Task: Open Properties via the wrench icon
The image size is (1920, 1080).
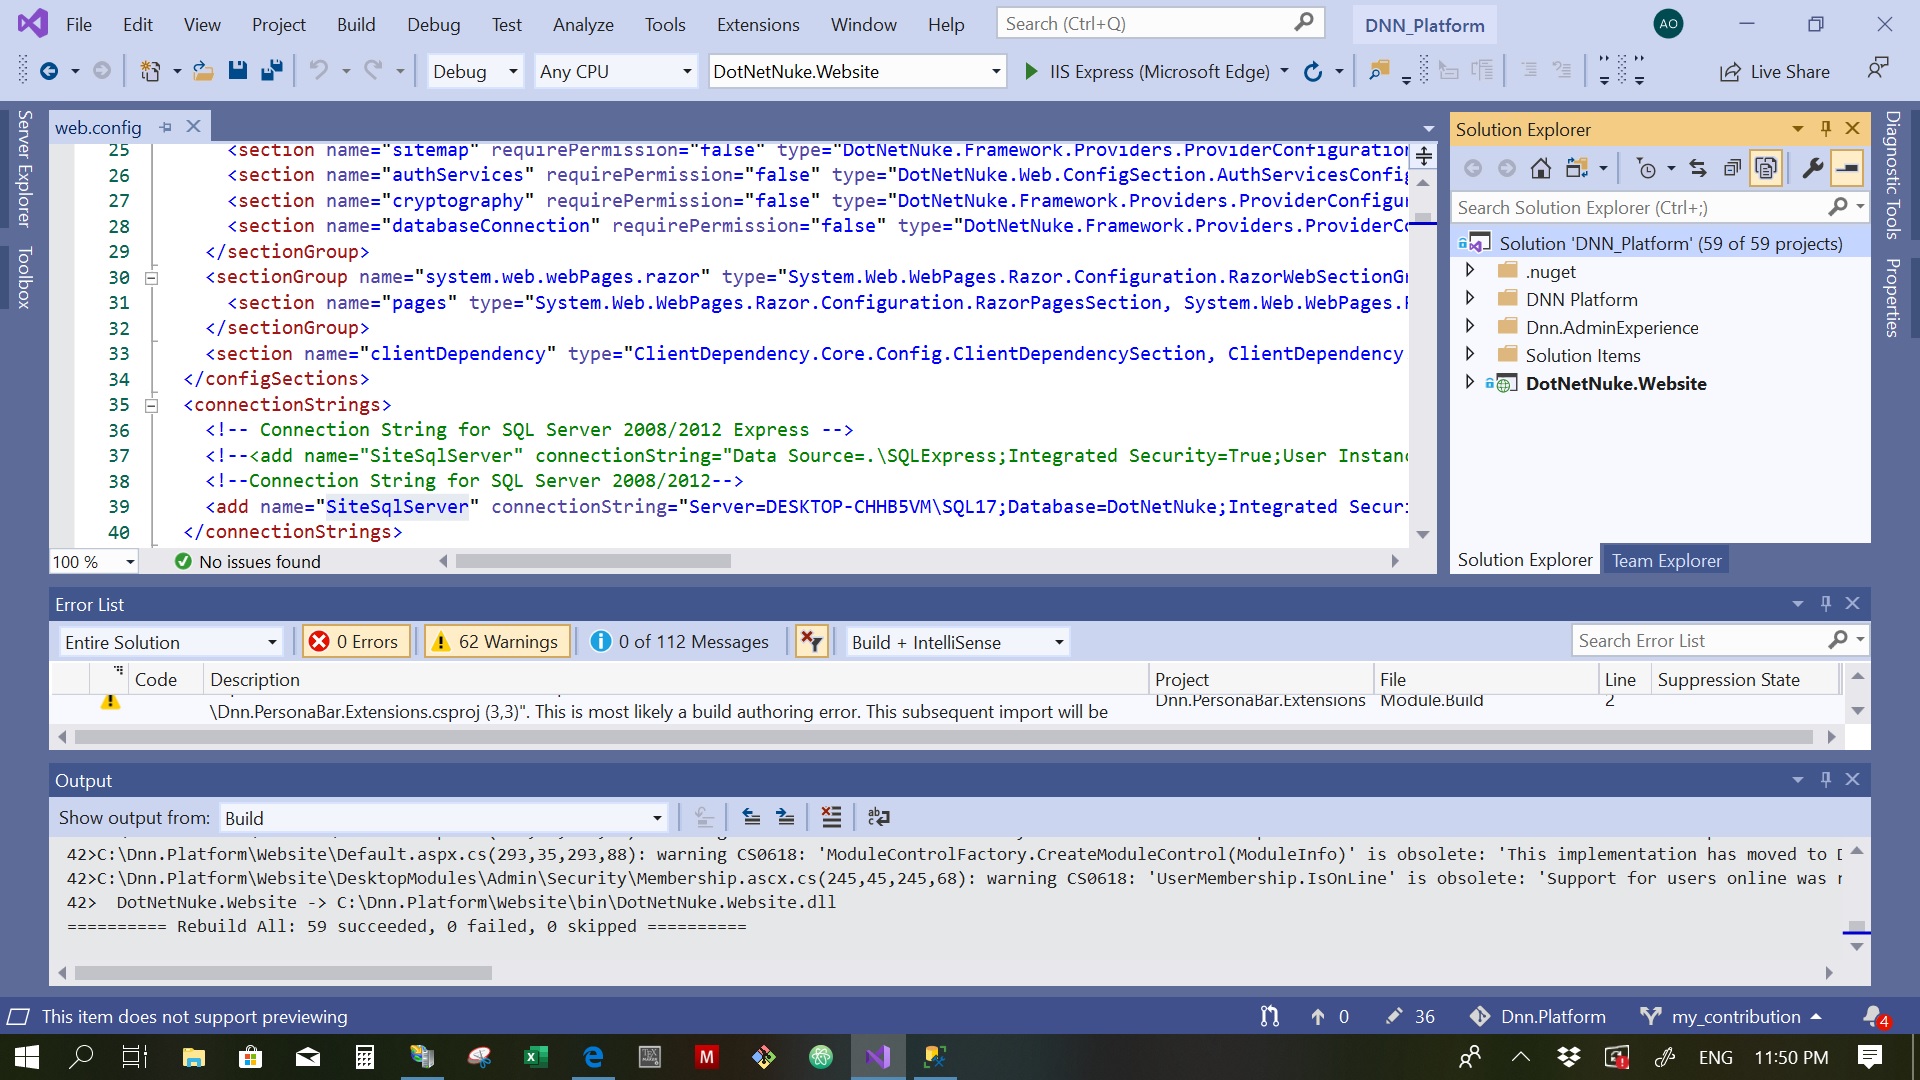Action: [1811, 168]
